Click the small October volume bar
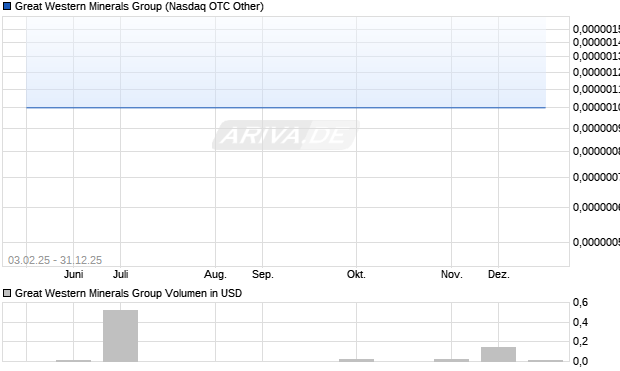 356,360
